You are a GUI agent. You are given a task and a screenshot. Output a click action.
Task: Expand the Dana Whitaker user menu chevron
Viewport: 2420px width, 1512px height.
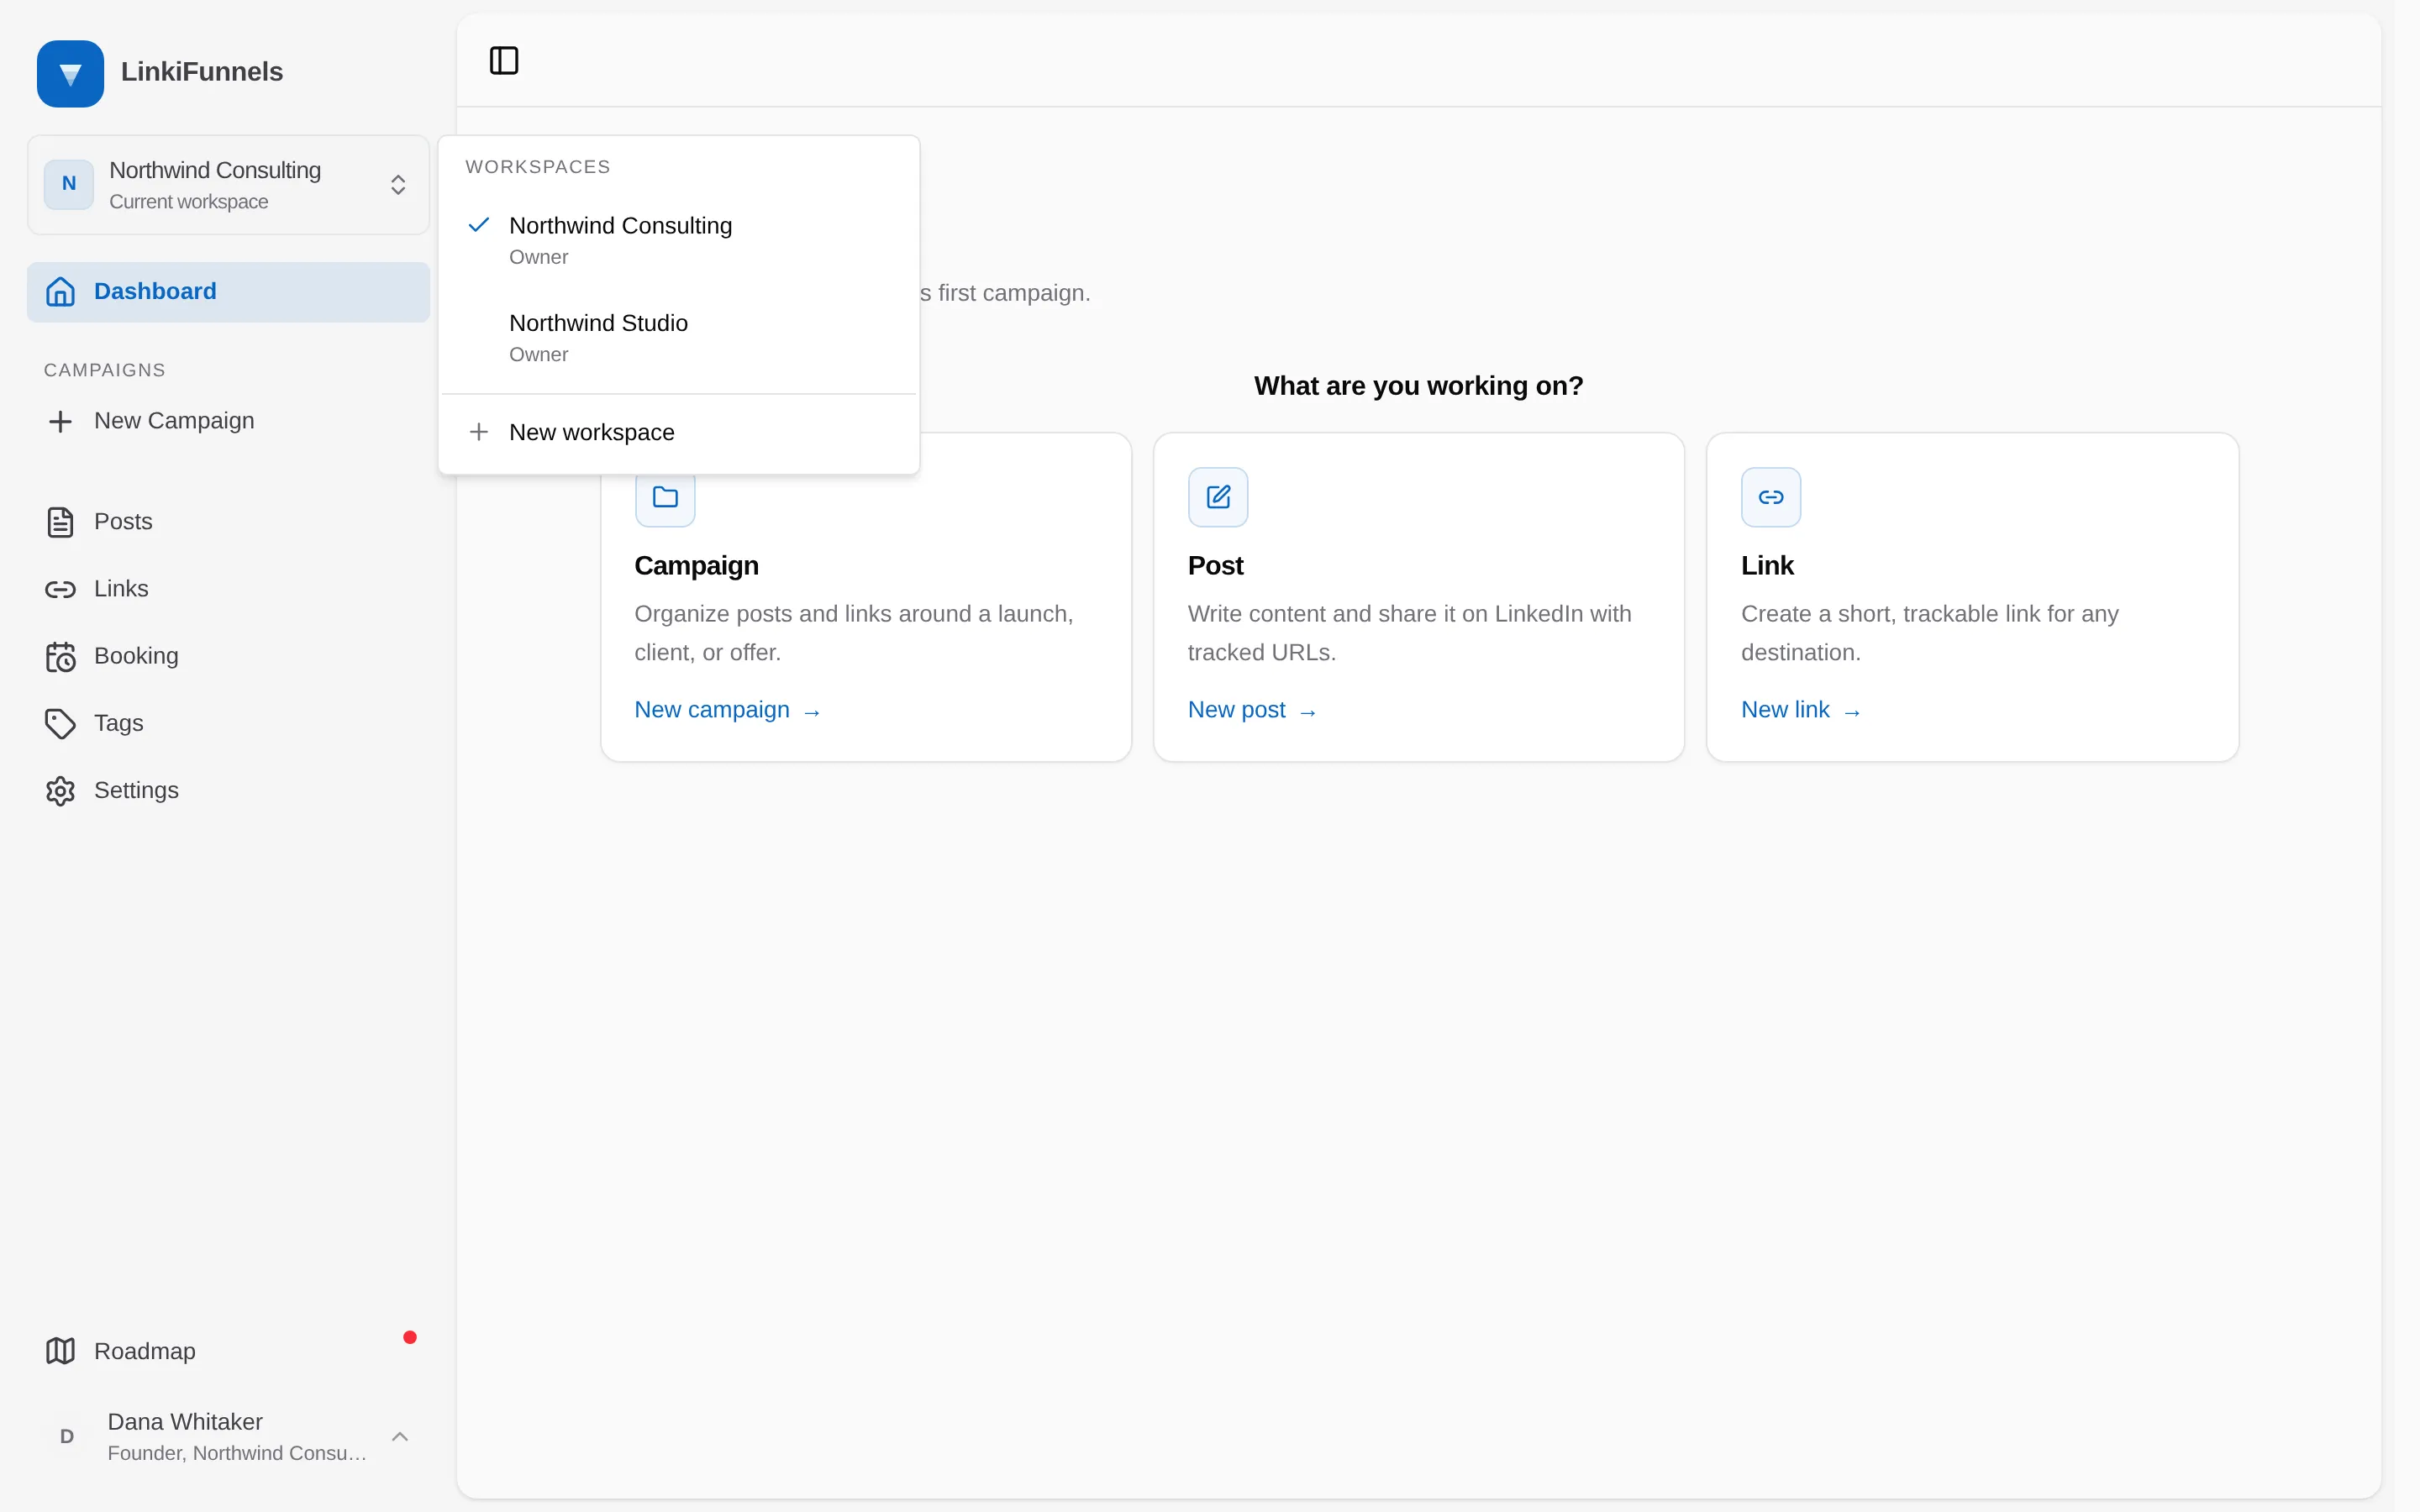[x=400, y=1436]
